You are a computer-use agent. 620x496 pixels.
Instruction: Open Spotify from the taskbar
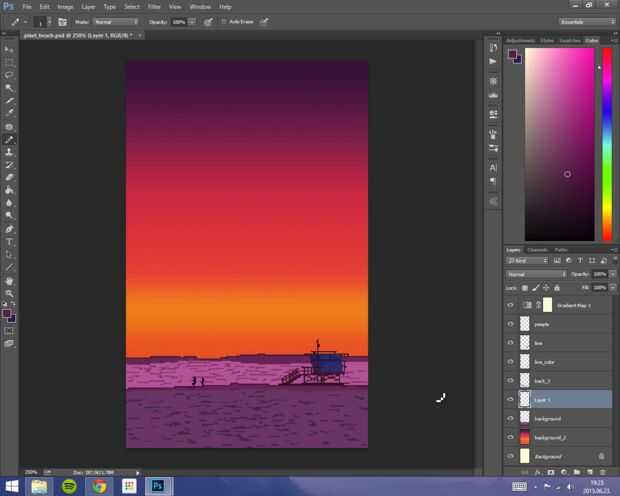tap(69, 486)
